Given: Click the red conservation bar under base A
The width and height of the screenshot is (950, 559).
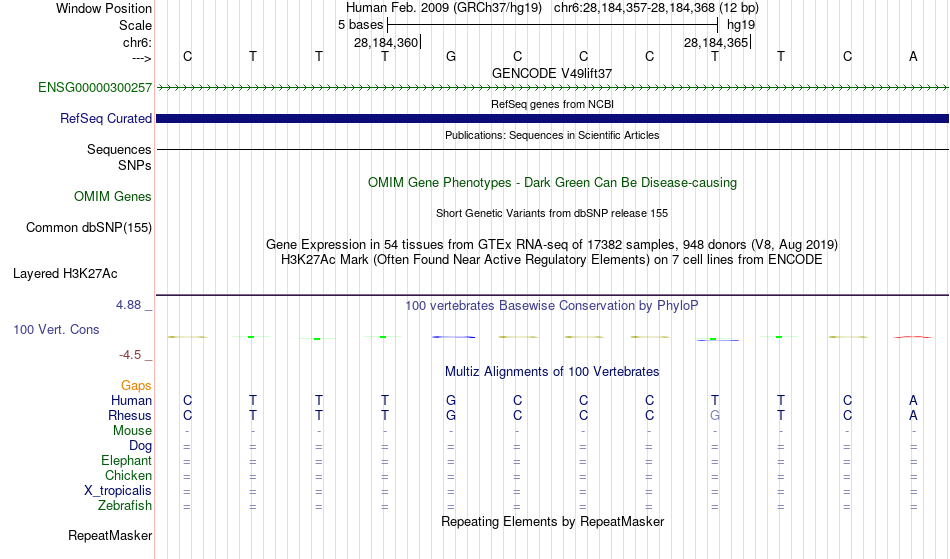Looking at the screenshot, I should [x=912, y=337].
